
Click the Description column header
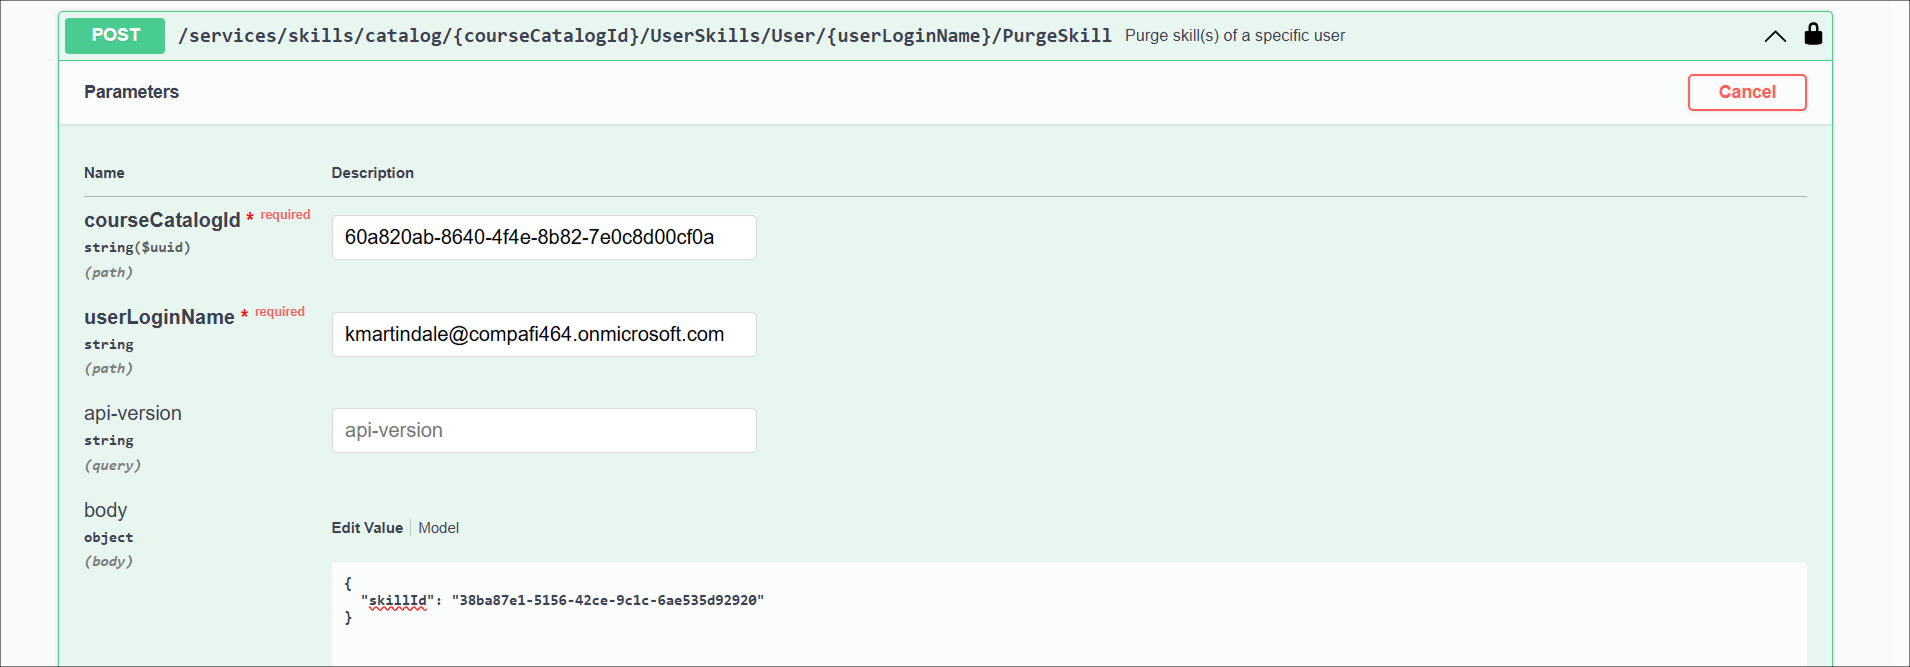[x=372, y=173]
